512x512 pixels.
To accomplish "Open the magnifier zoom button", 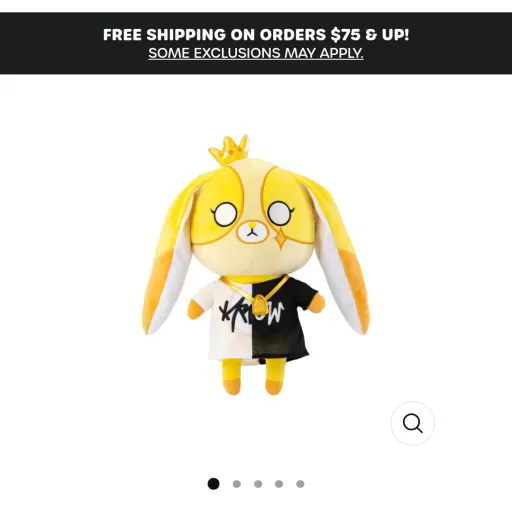I will click(413, 423).
